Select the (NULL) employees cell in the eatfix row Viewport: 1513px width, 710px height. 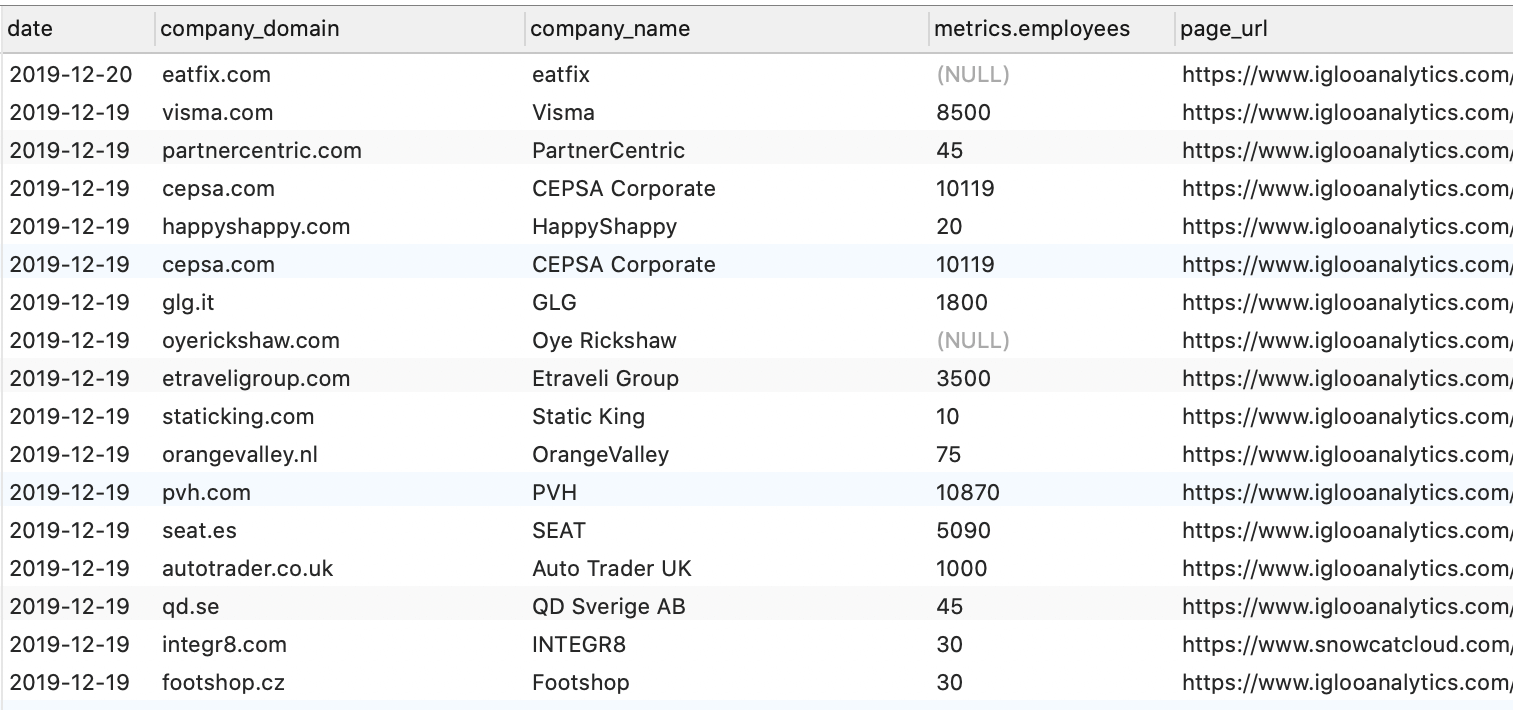973,75
